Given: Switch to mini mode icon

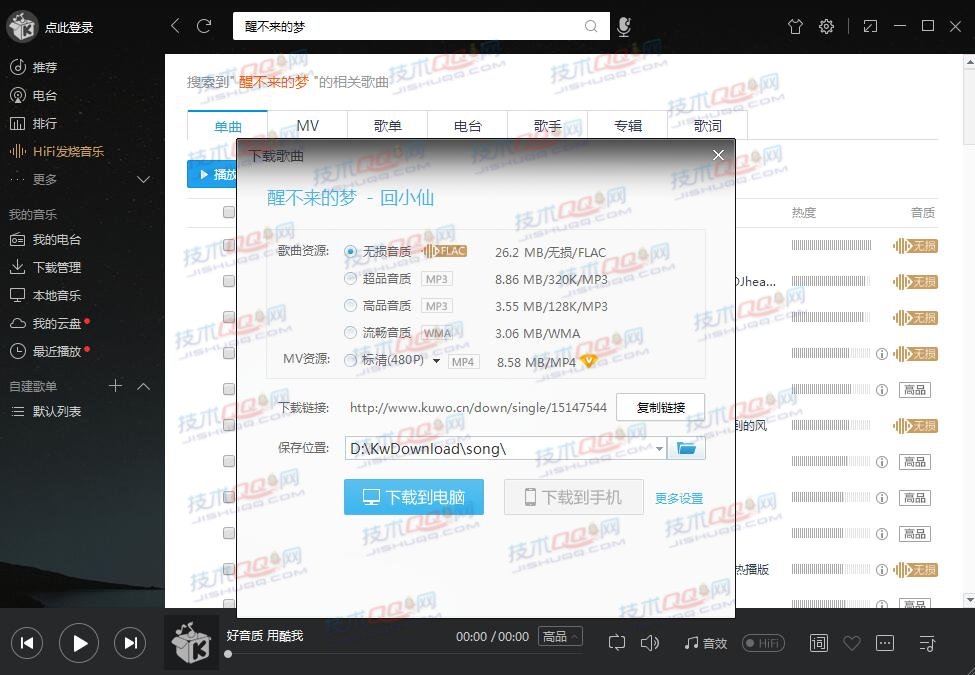Looking at the screenshot, I should 870,26.
